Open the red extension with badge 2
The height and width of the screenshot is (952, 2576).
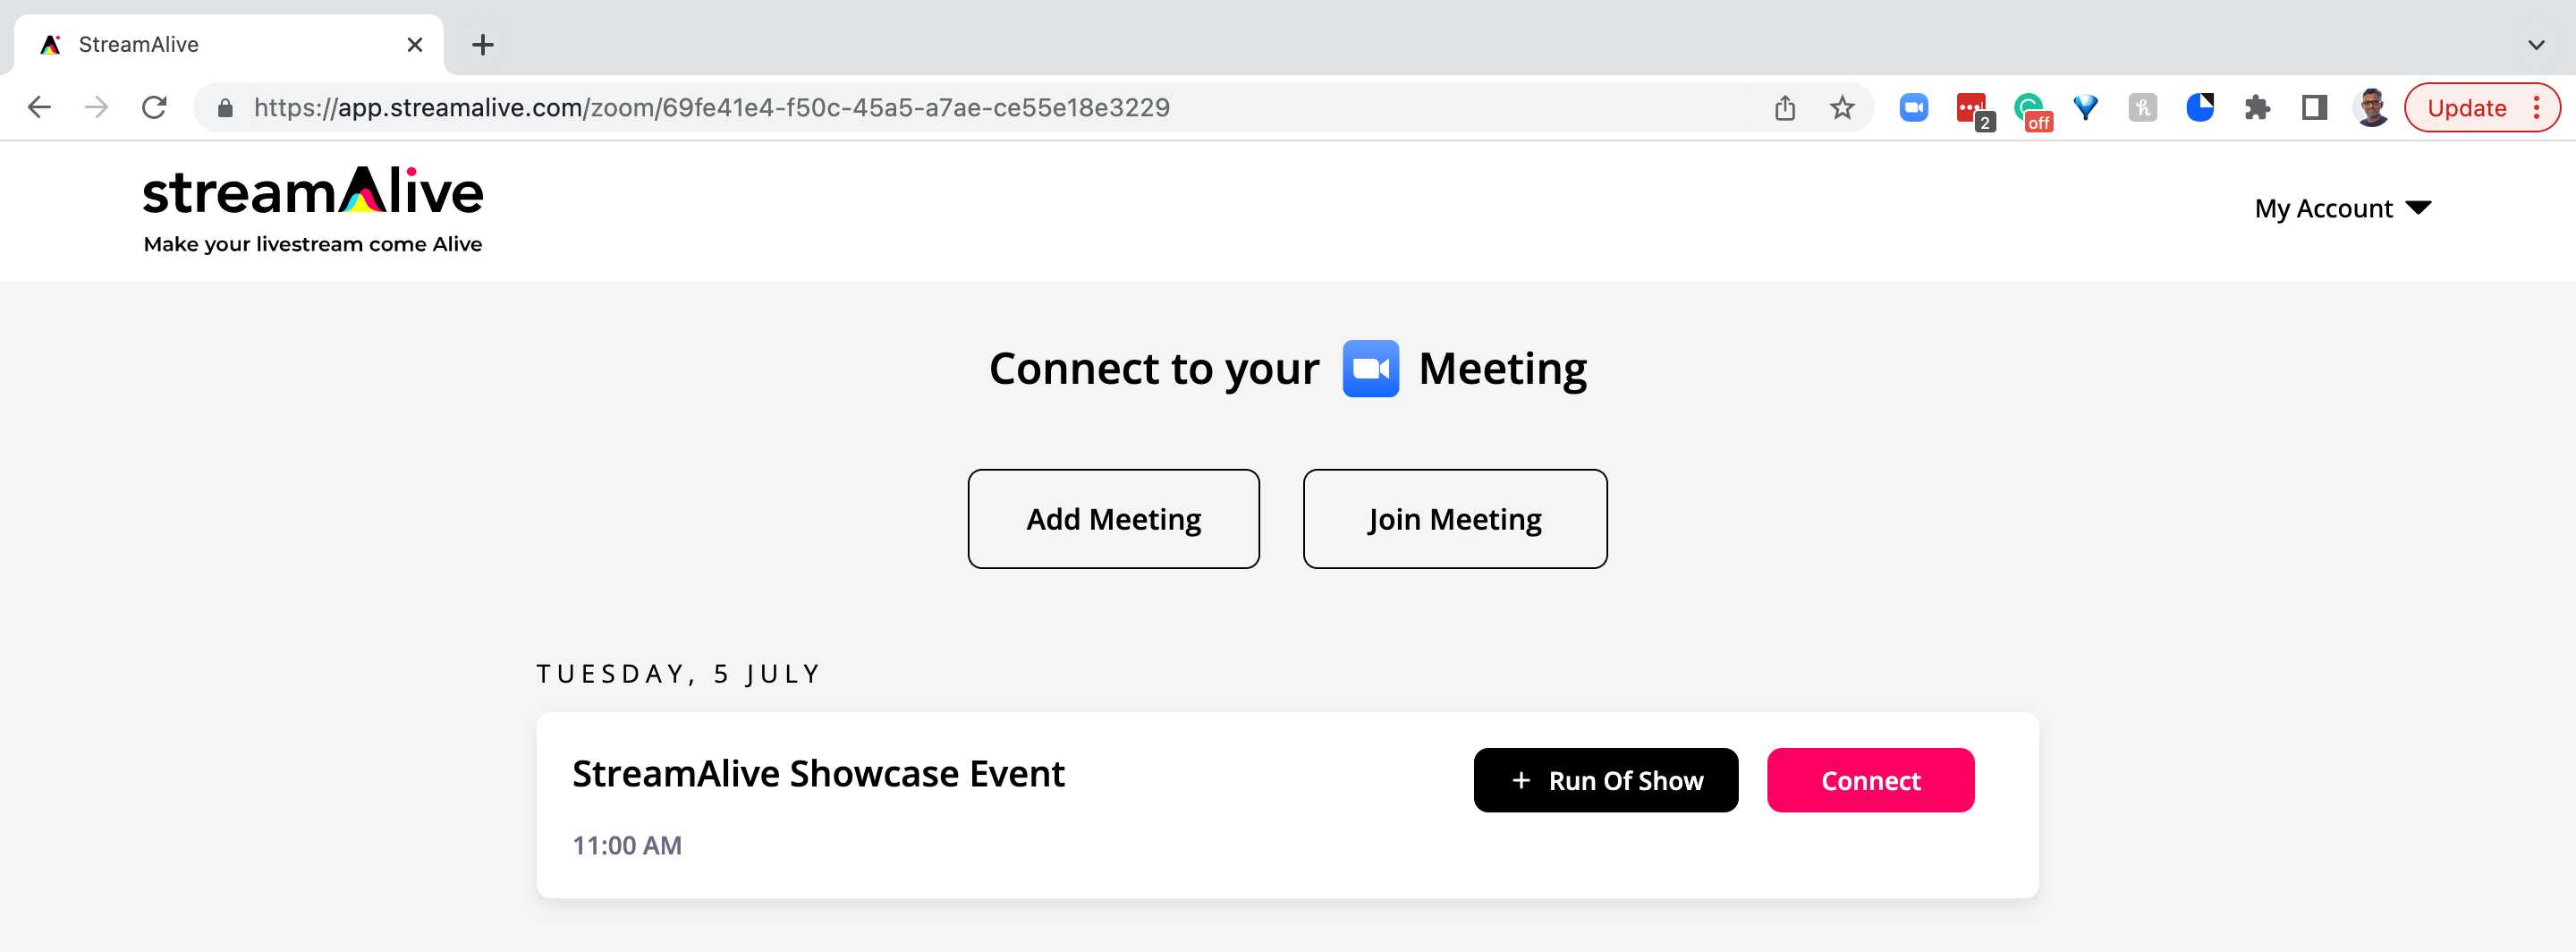point(1974,109)
